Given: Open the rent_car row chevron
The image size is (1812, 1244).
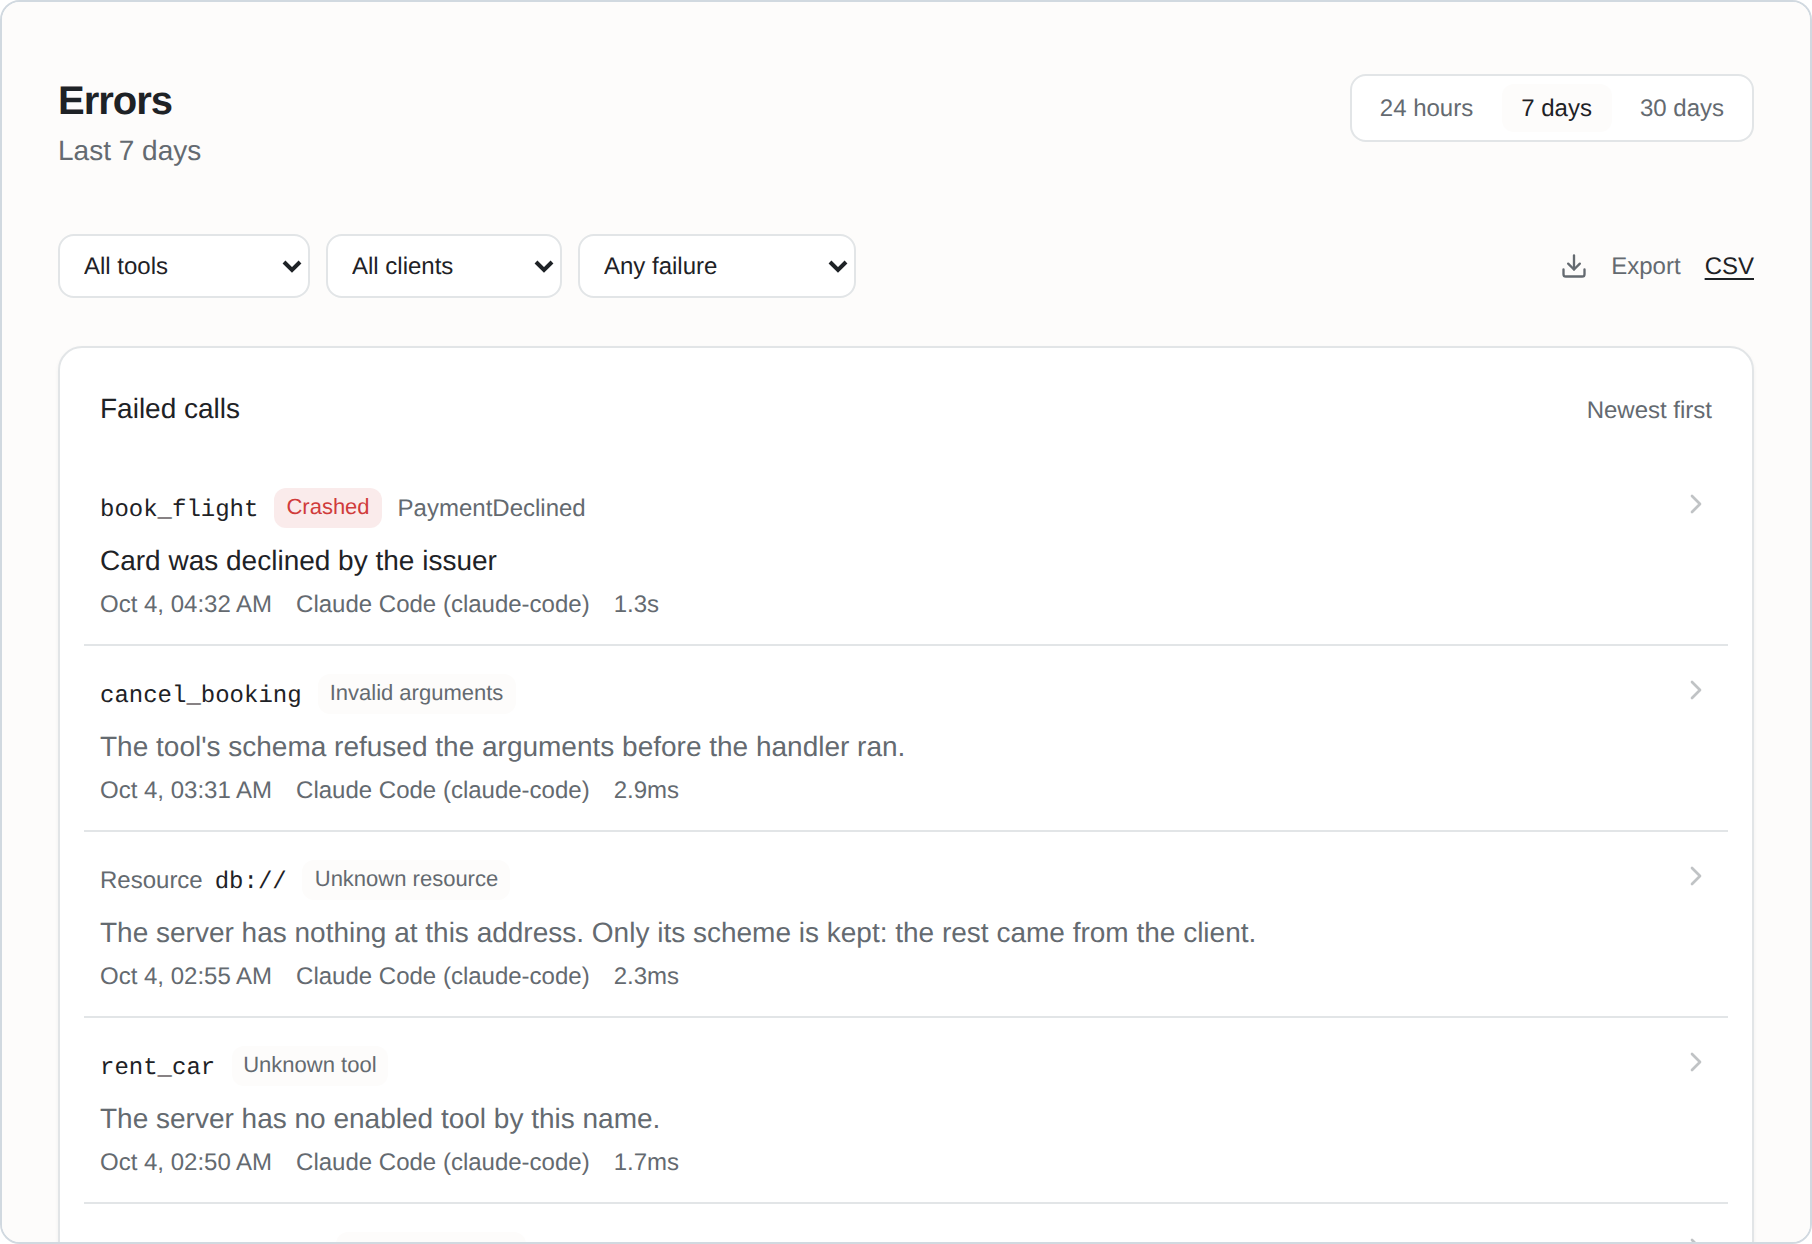Looking at the screenshot, I should pyautogui.click(x=1695, y=1062).
